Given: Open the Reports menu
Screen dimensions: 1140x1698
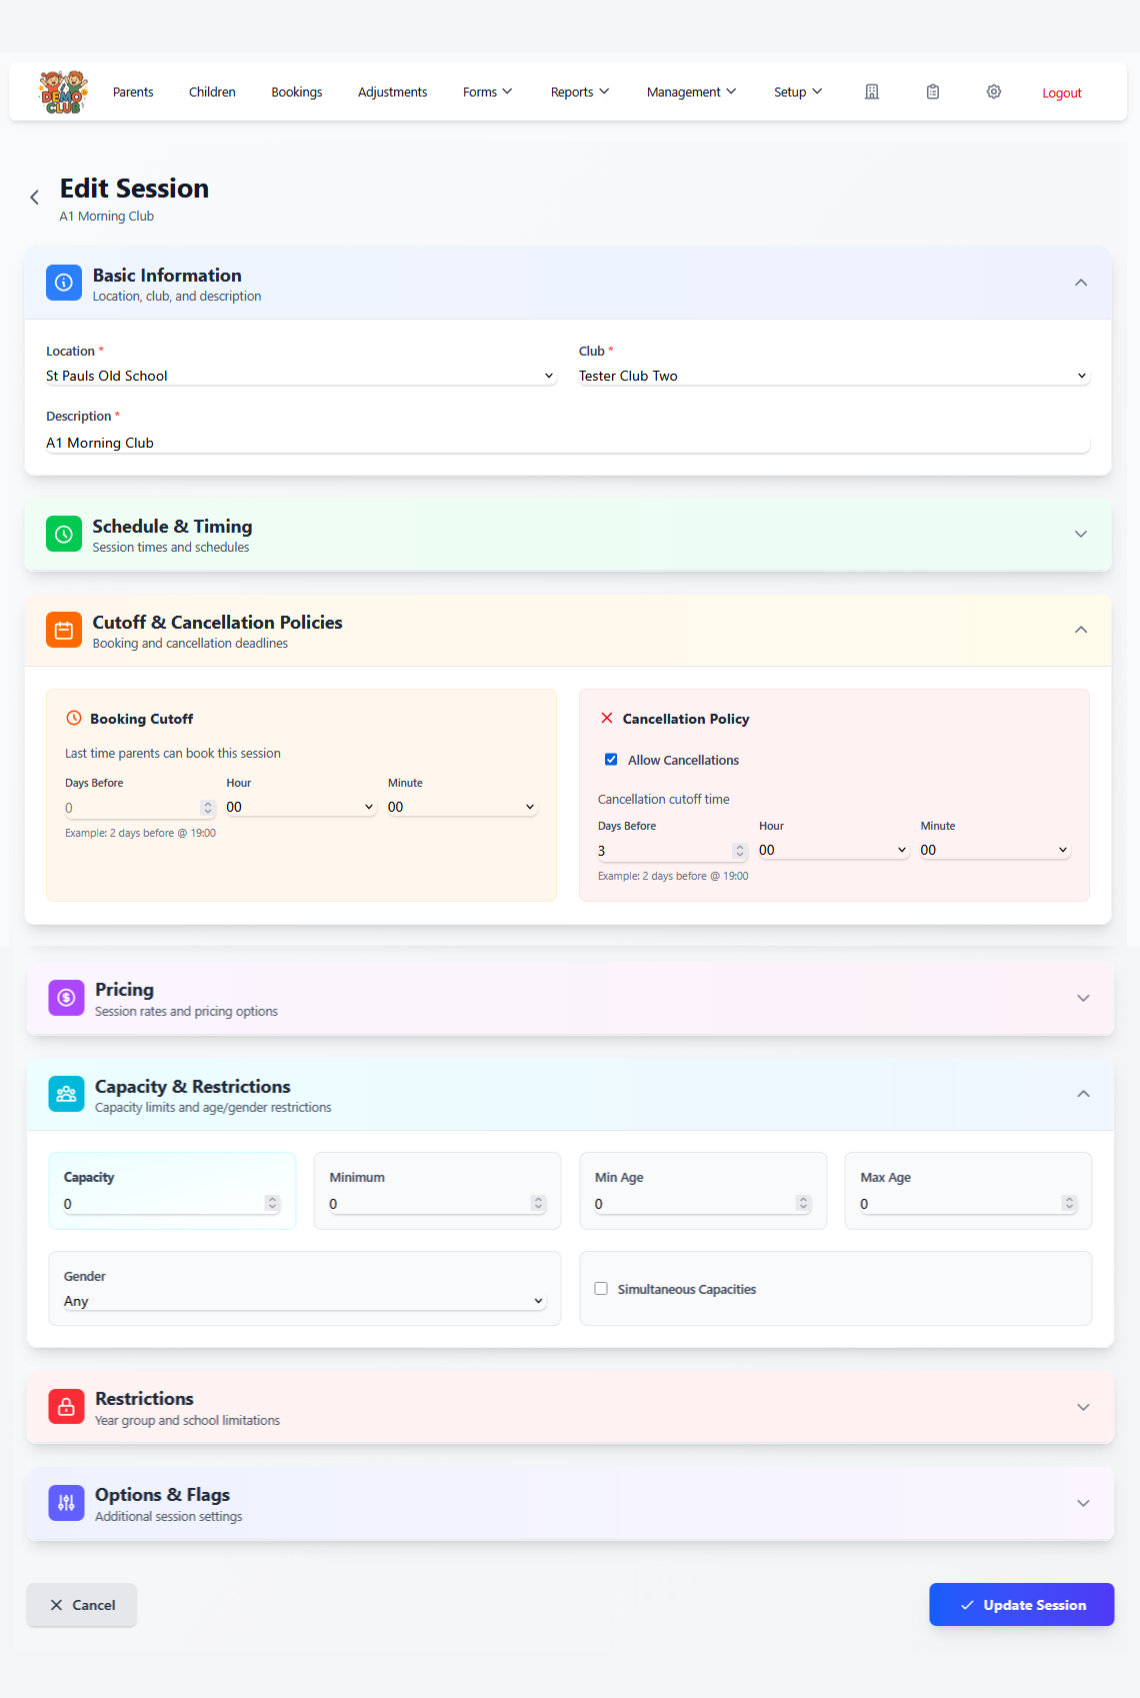Looking at the screenshot, I should tap(579, 92).
